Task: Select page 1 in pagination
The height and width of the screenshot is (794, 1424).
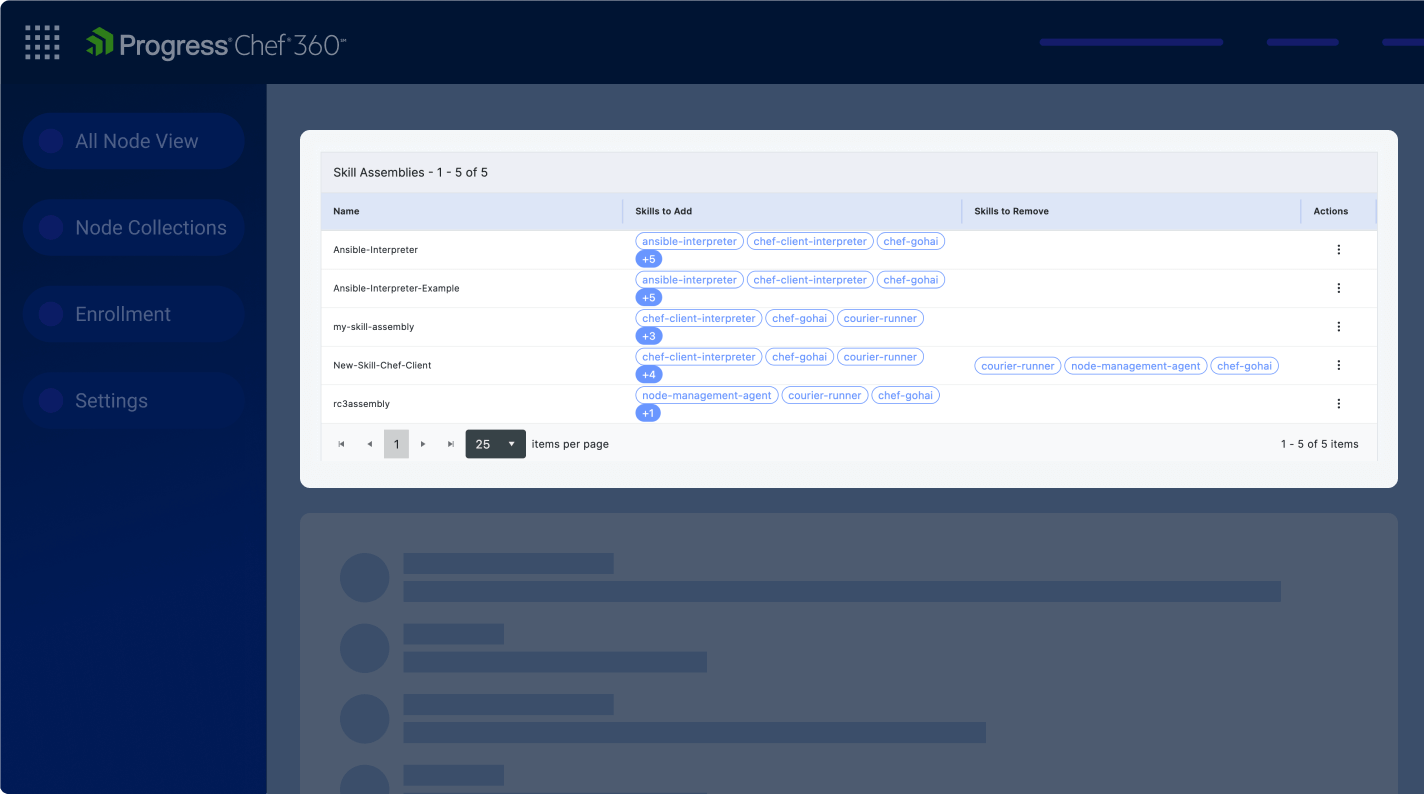Action: click(x=396, y=444)
